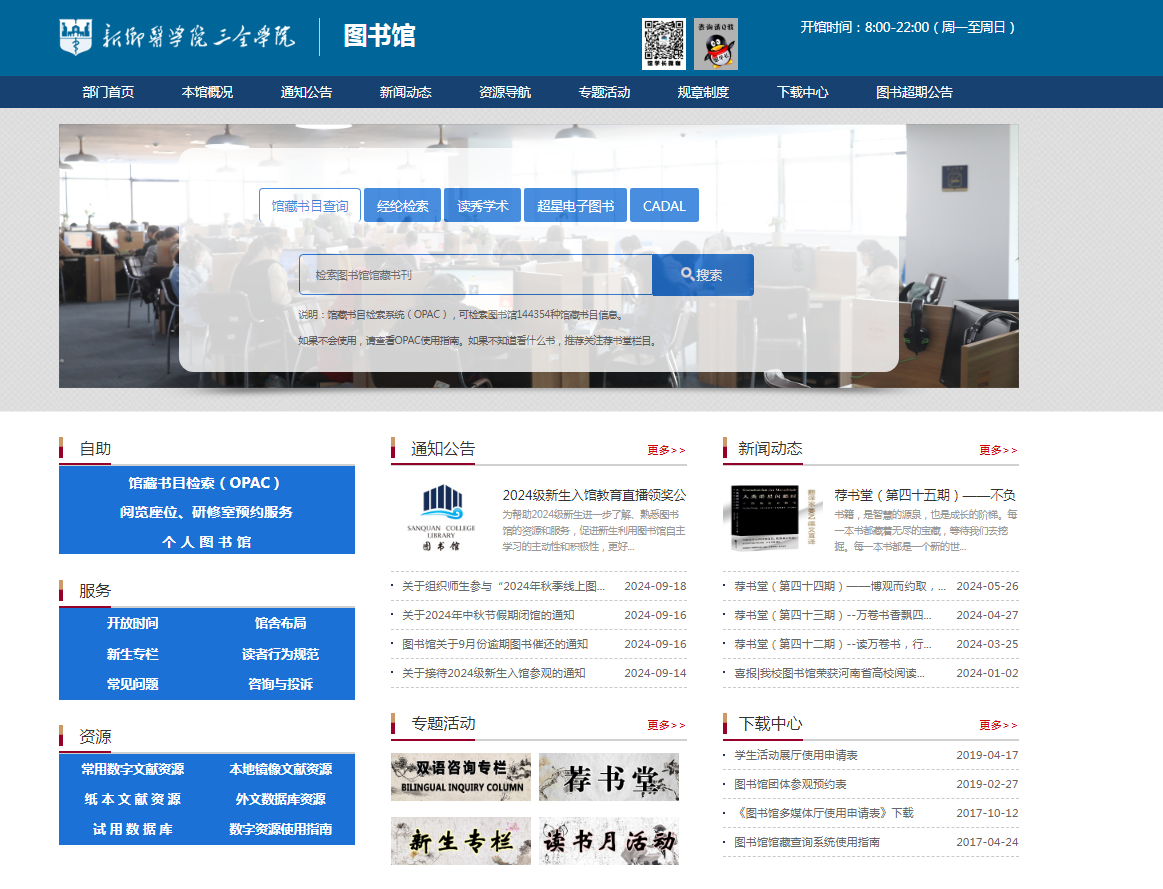Click the WeChat QR code image
Screen dimensions: 1163x889
[x=664, y=44]
